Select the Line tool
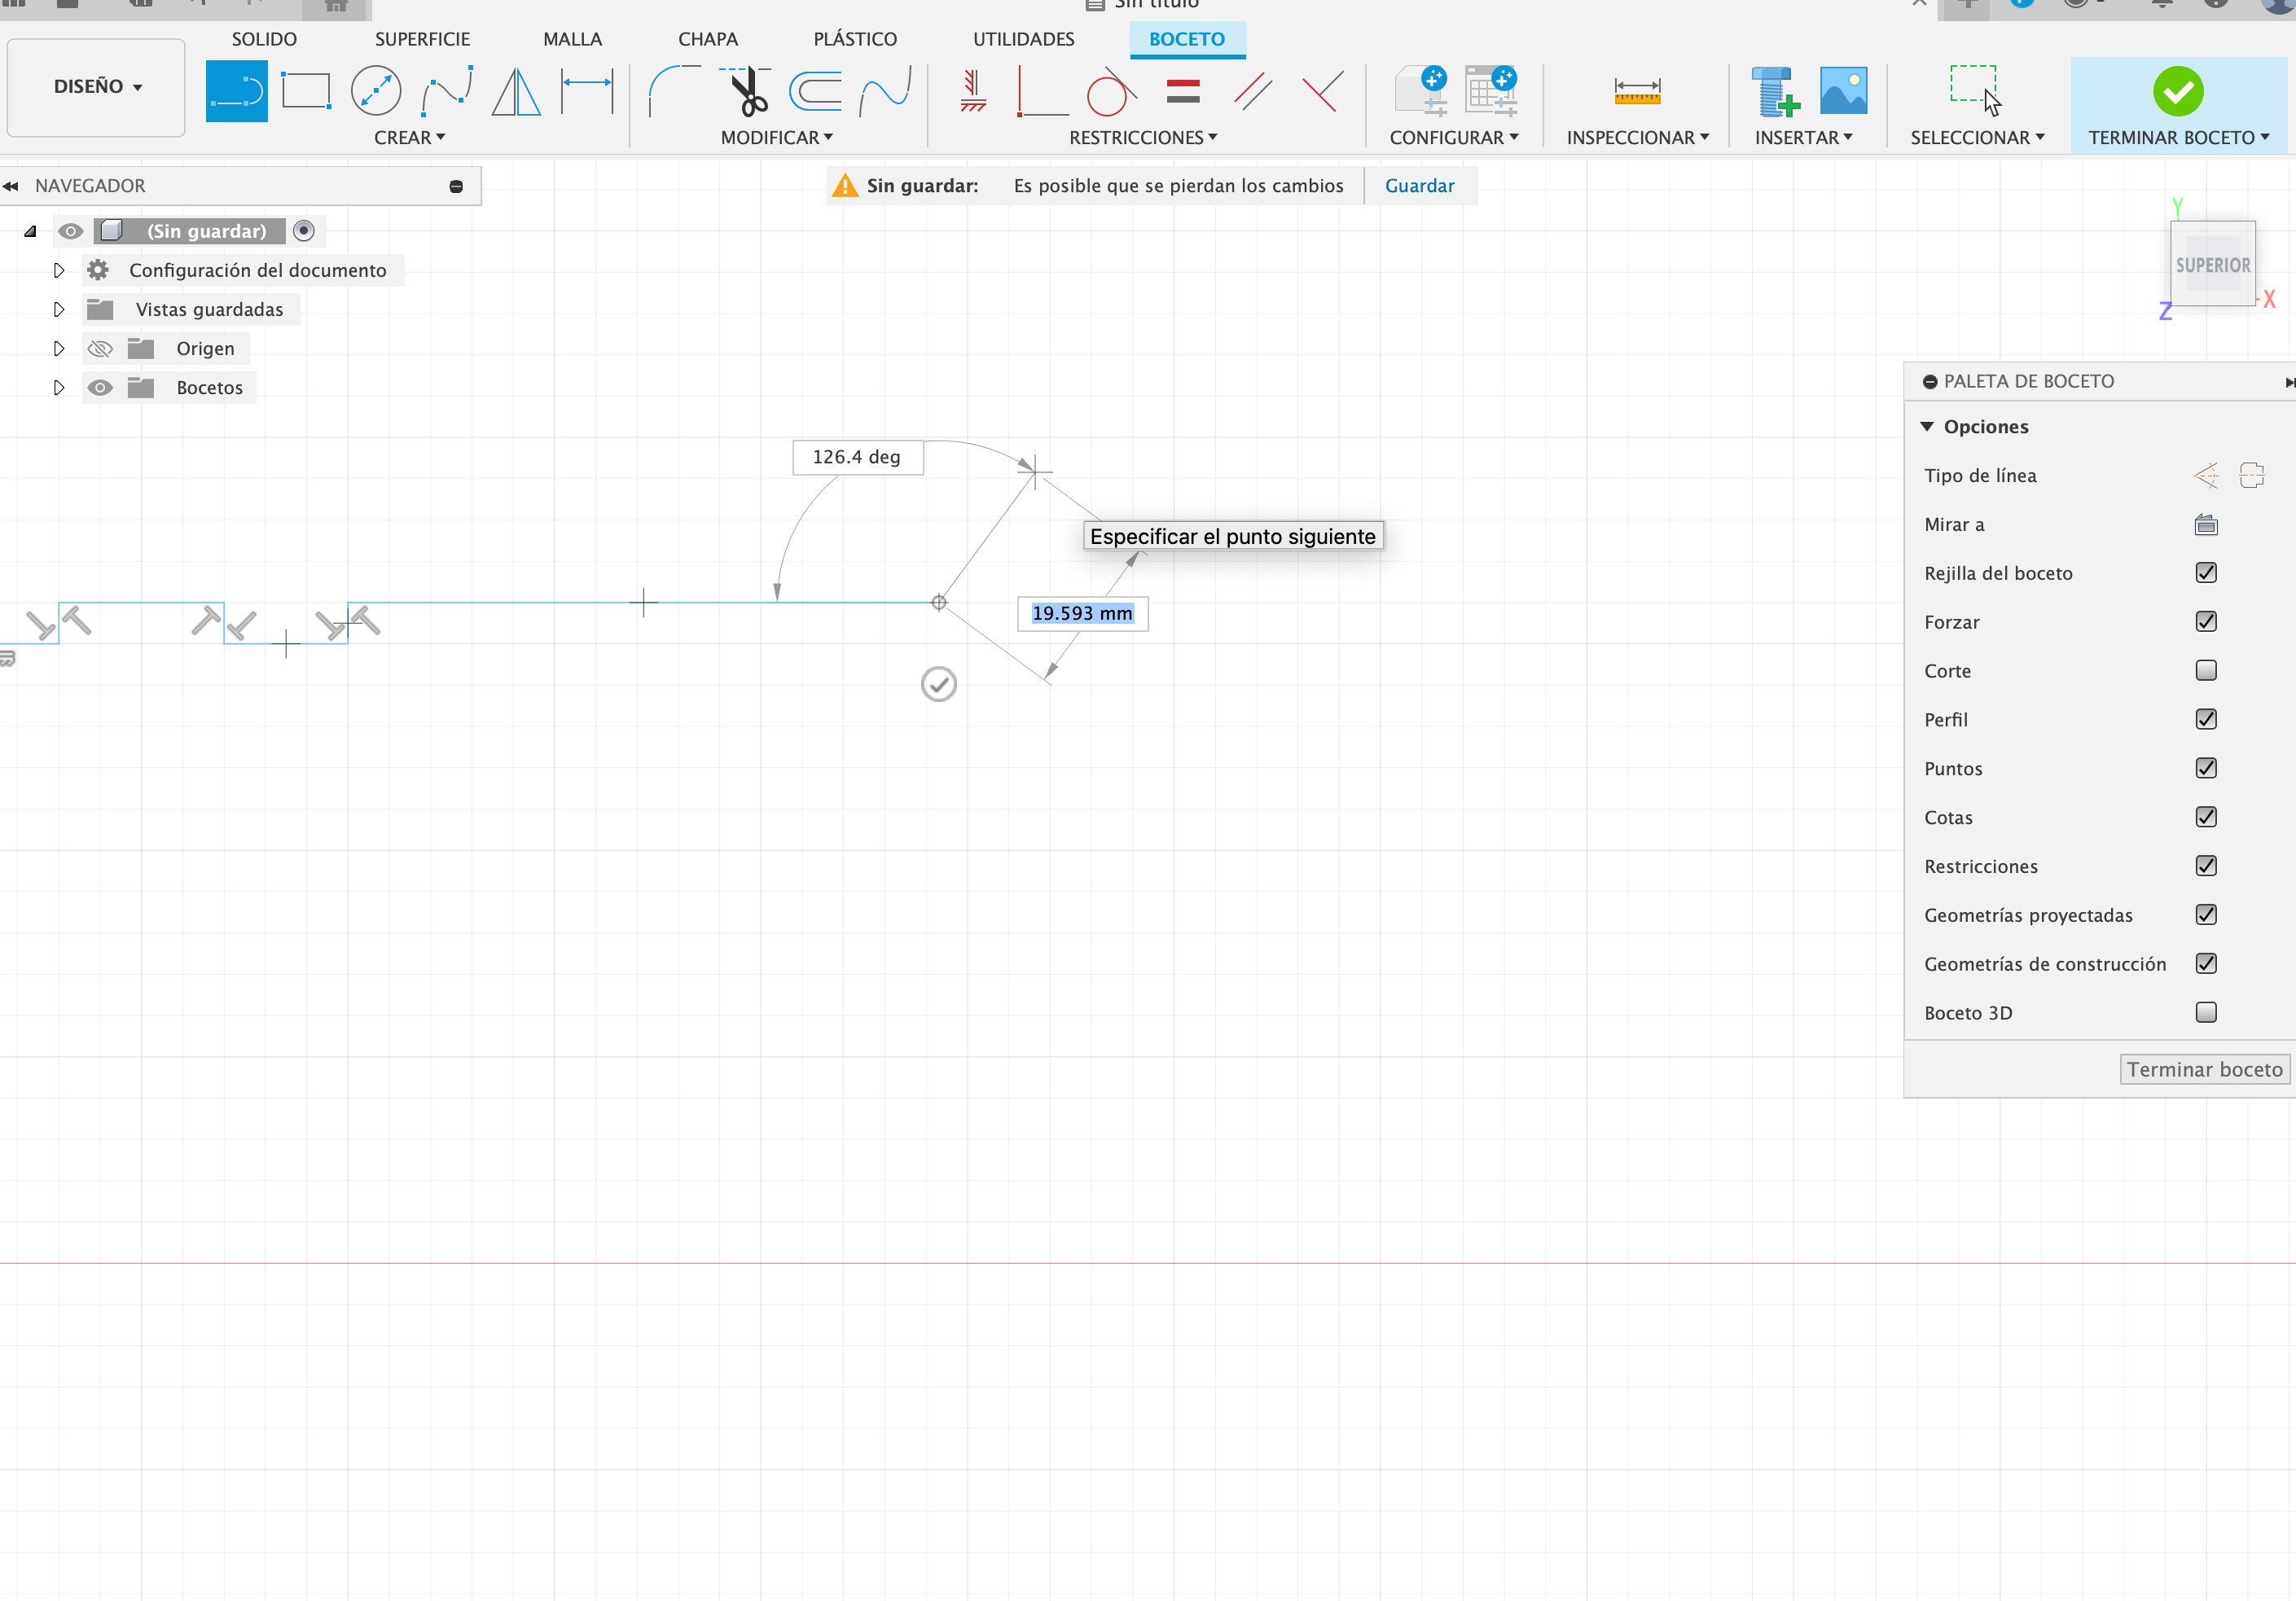Image resolution: width=2296 pixels, height=1601 pixels. [236, 91]
